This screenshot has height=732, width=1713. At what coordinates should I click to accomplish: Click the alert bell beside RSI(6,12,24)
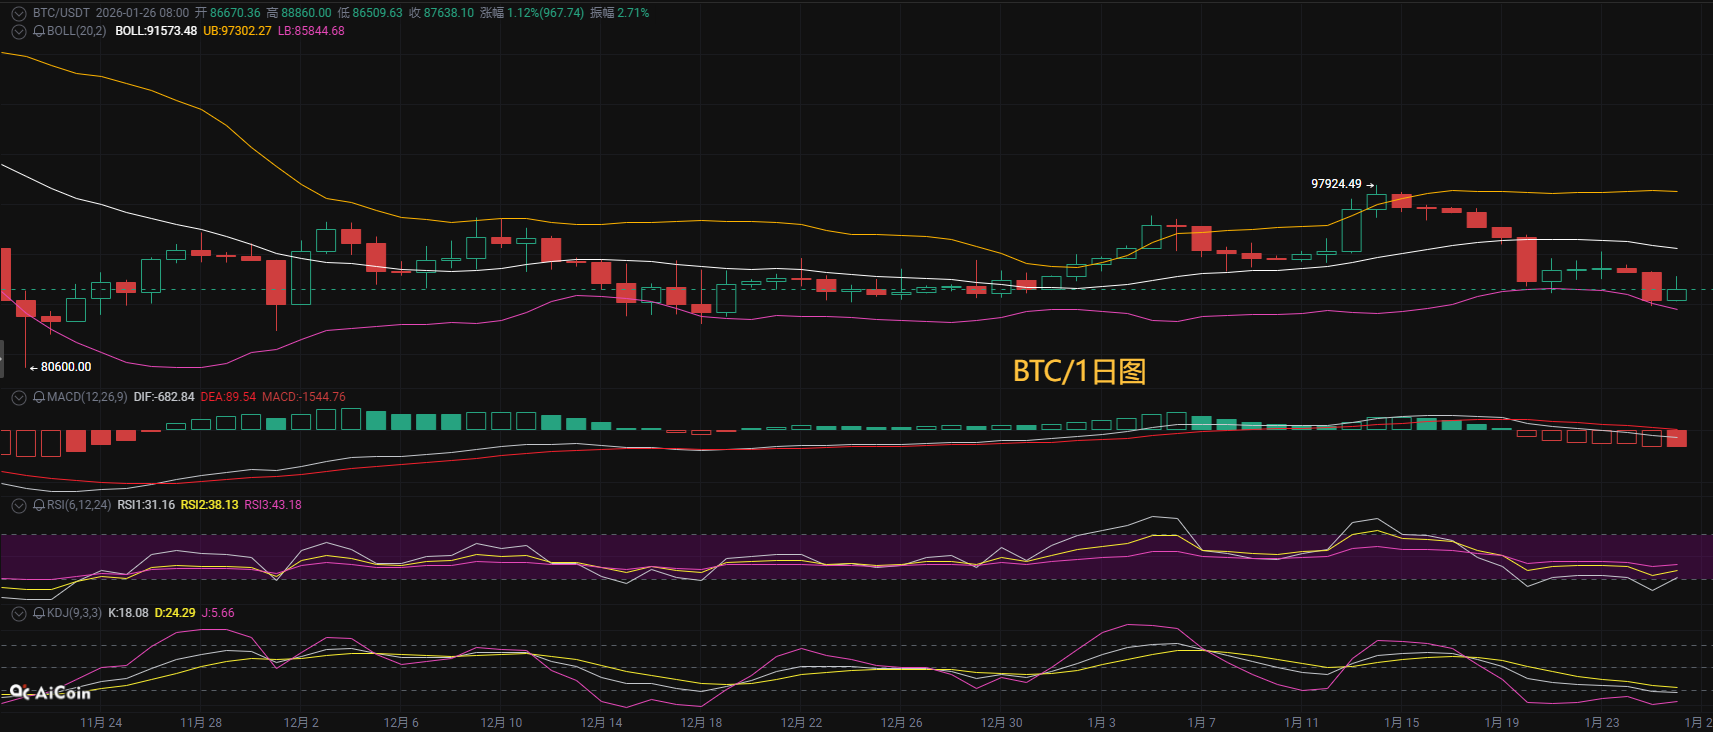coord(39,505)
